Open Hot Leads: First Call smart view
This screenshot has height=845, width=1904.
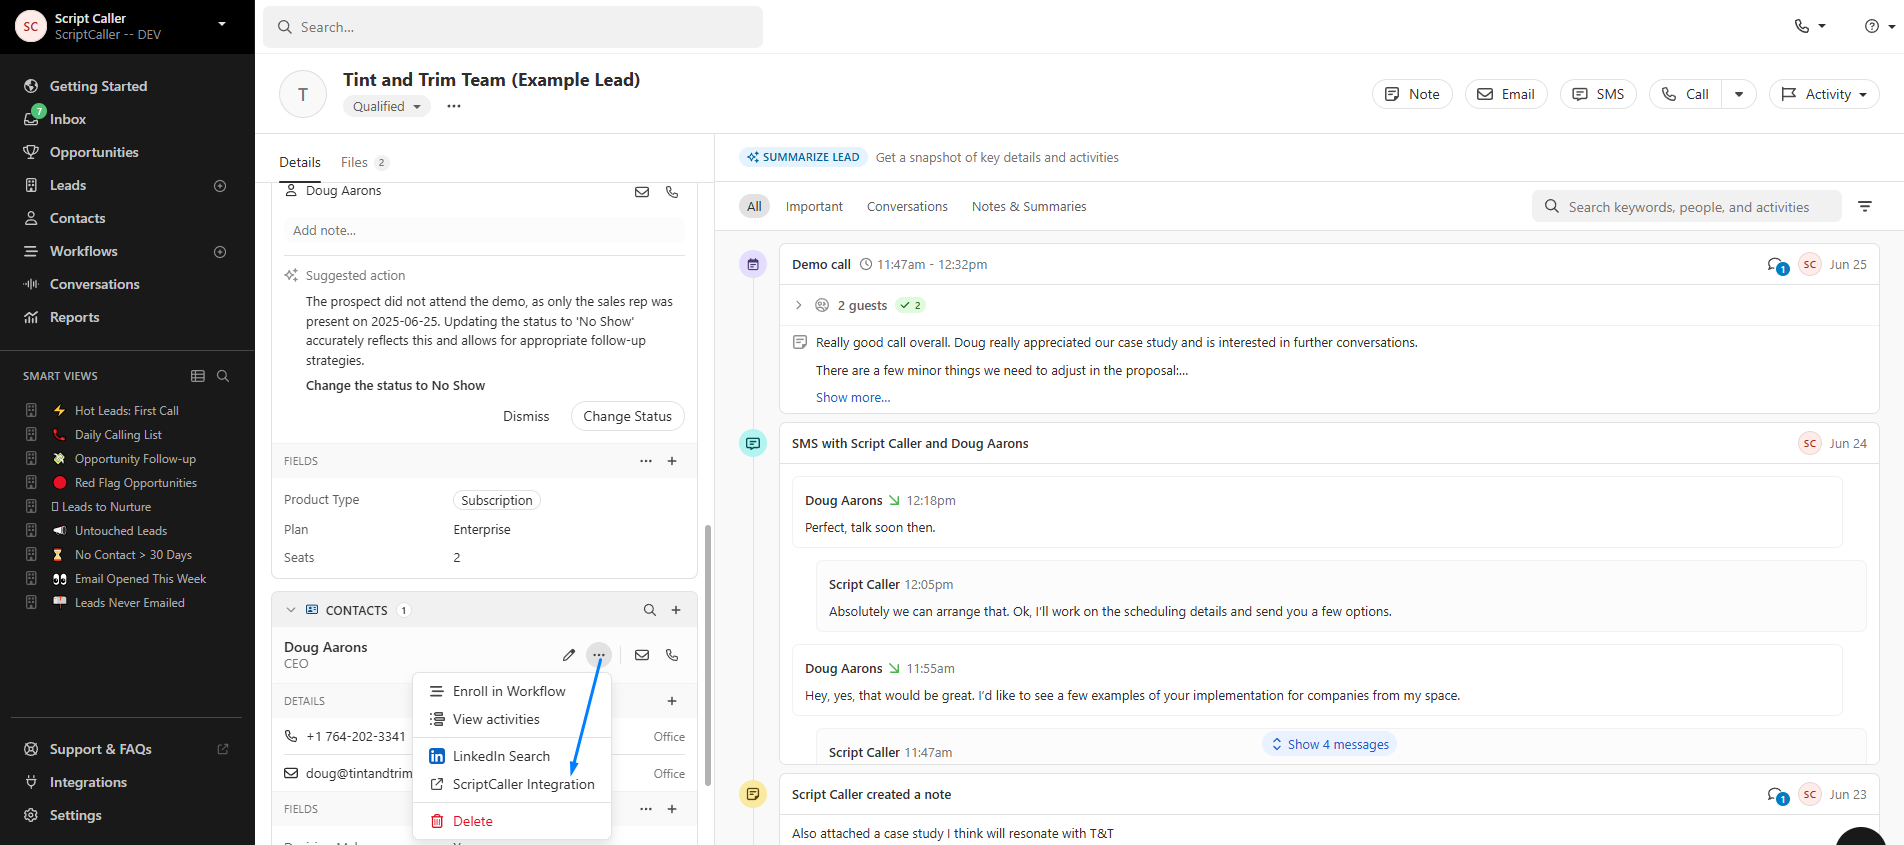pyautogui.click(x=127, y=410)
